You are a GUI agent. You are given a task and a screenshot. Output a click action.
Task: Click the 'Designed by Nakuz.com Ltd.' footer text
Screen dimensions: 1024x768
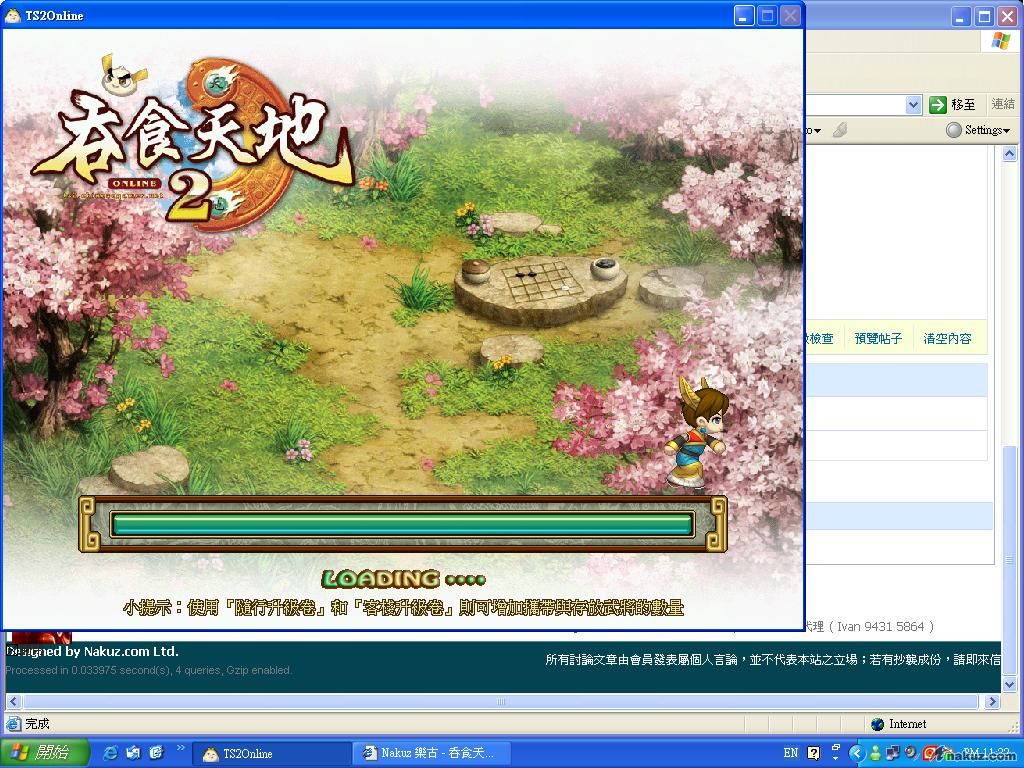[92, 651]
